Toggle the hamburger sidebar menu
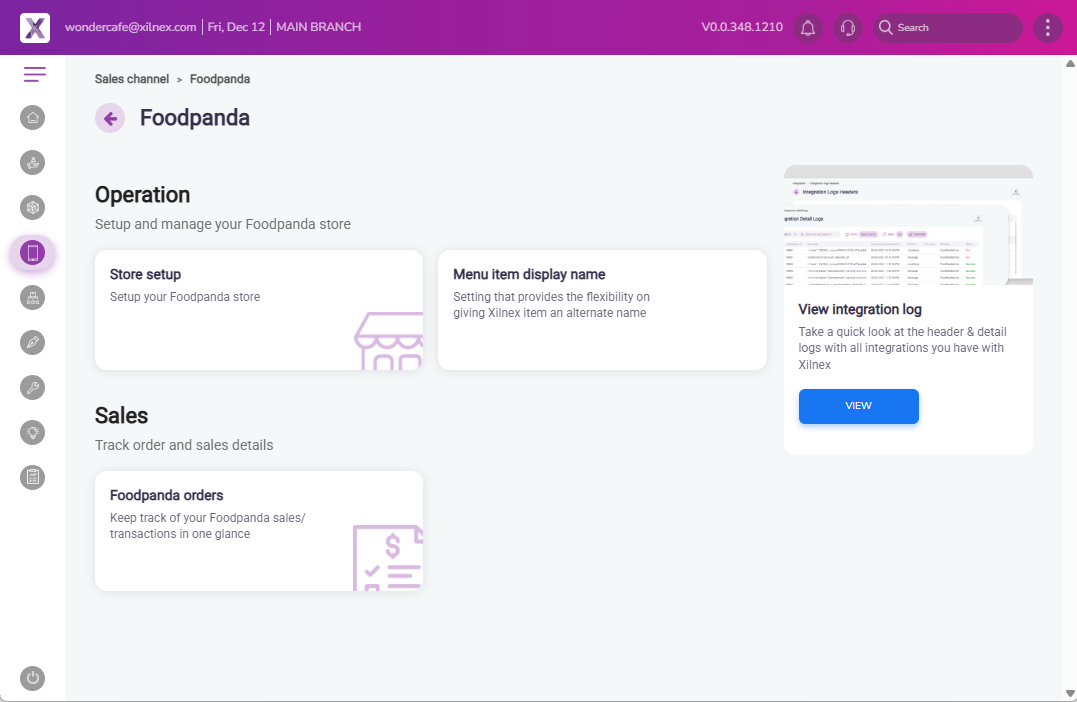Screen dimensions: 1077x702 click(x=35, y=75)
